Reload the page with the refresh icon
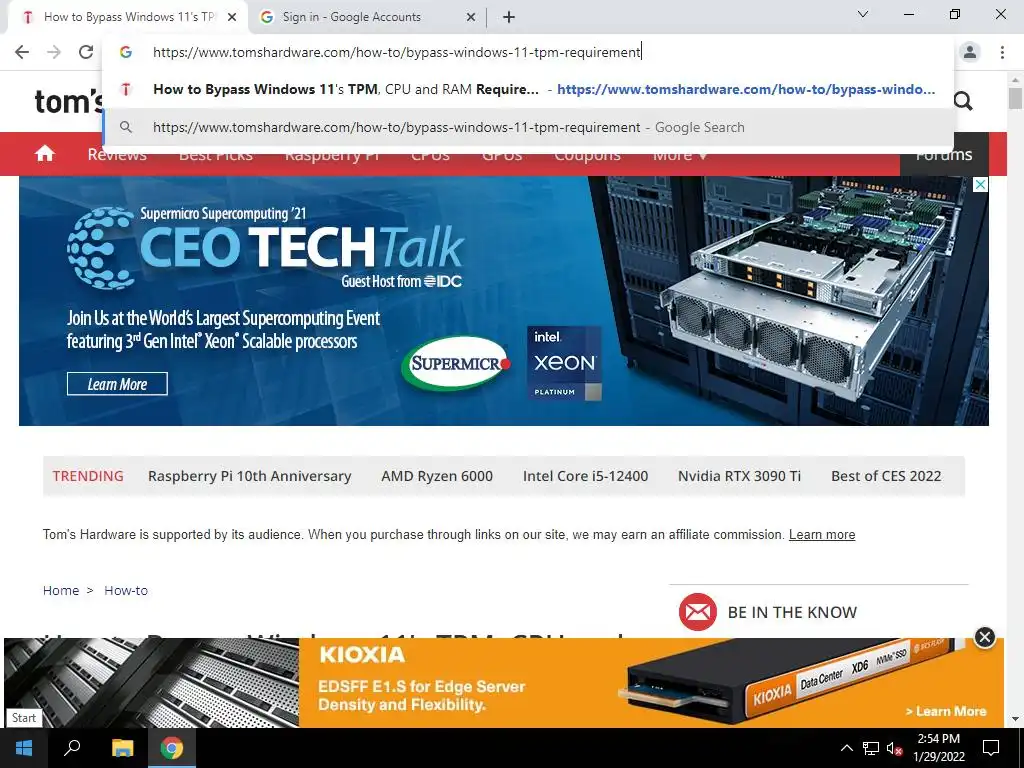Screen dimensions: 1024x768 point(86,52)
